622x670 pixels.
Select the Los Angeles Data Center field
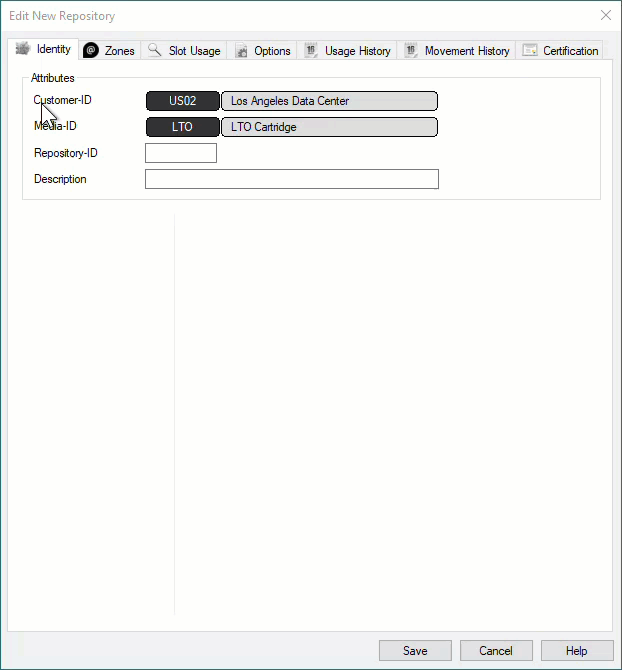[329, 101]
